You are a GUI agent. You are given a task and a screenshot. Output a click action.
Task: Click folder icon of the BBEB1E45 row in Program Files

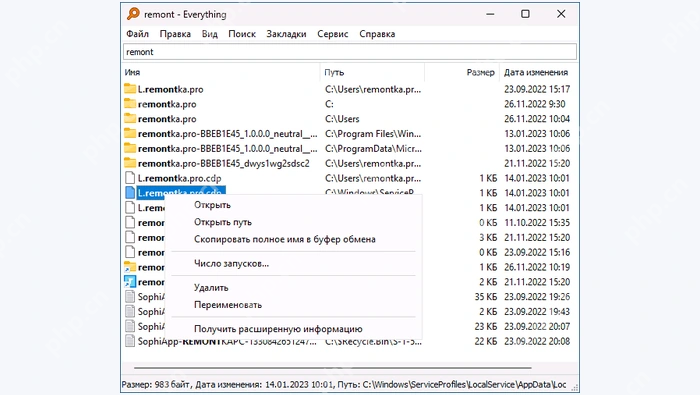click(130, 133)
